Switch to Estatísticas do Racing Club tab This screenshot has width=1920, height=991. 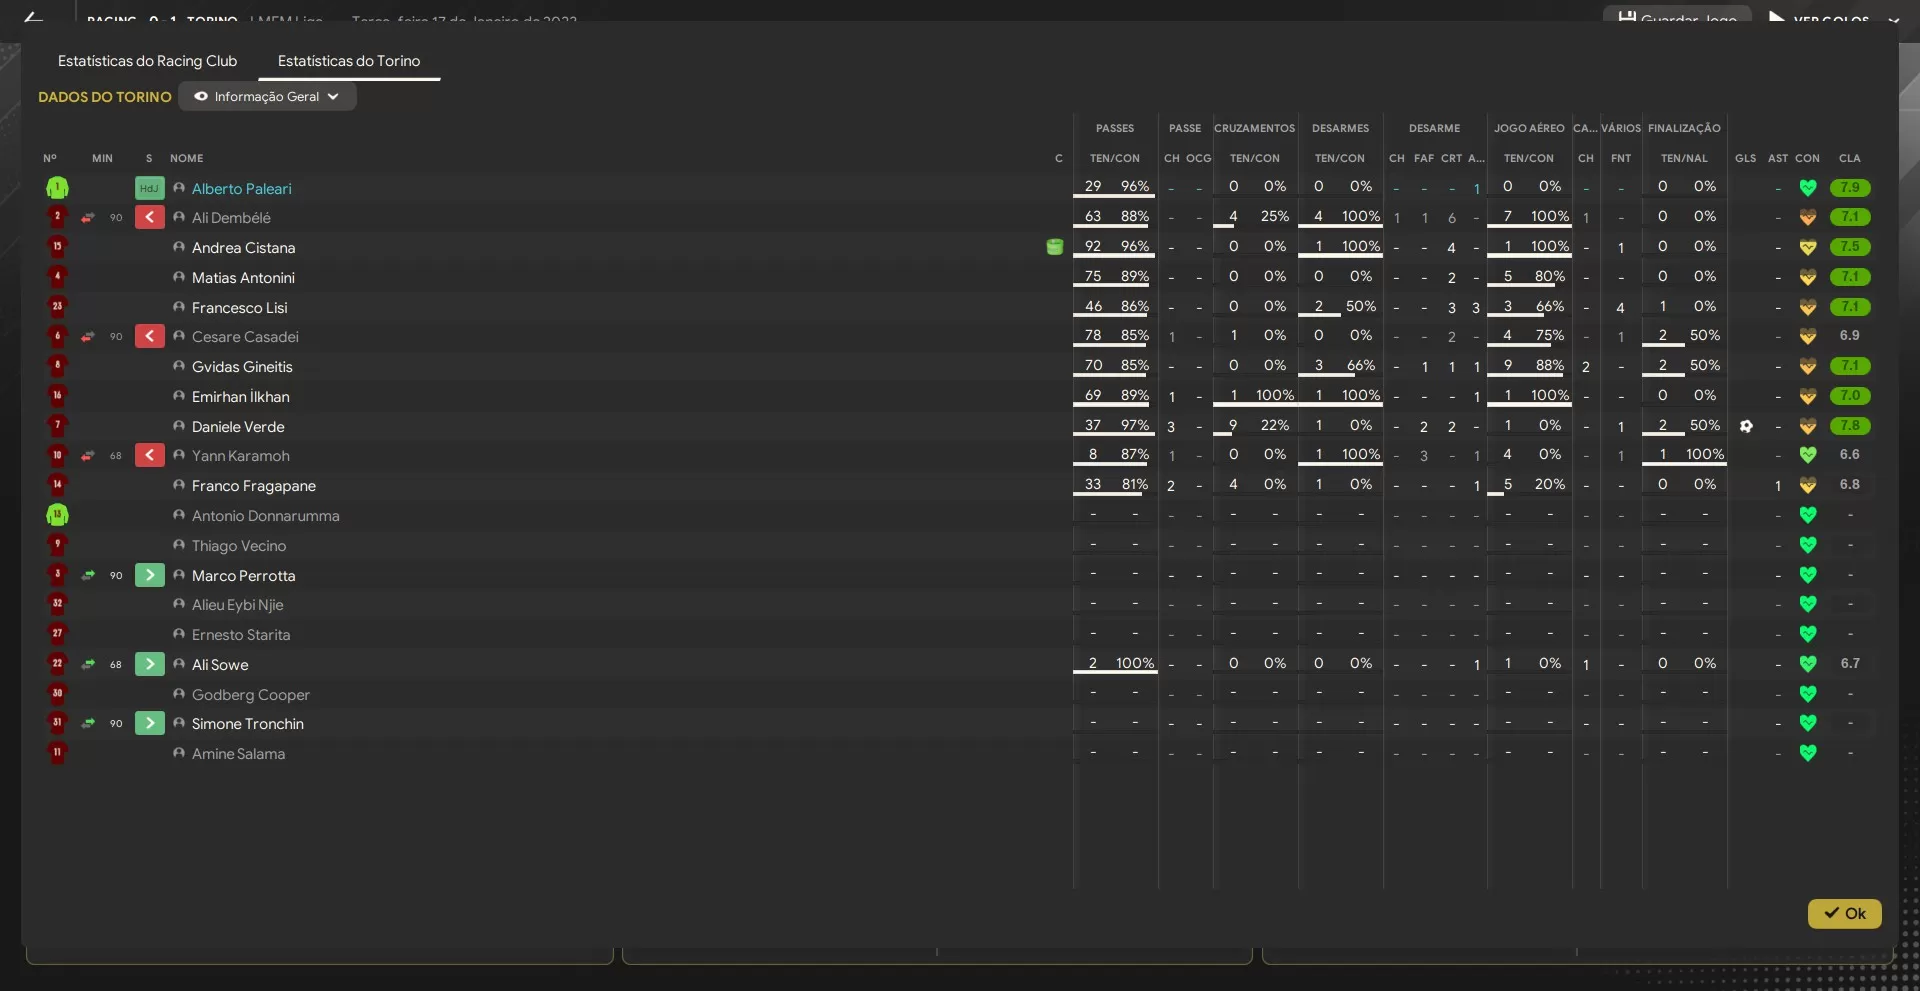point(147,61)
